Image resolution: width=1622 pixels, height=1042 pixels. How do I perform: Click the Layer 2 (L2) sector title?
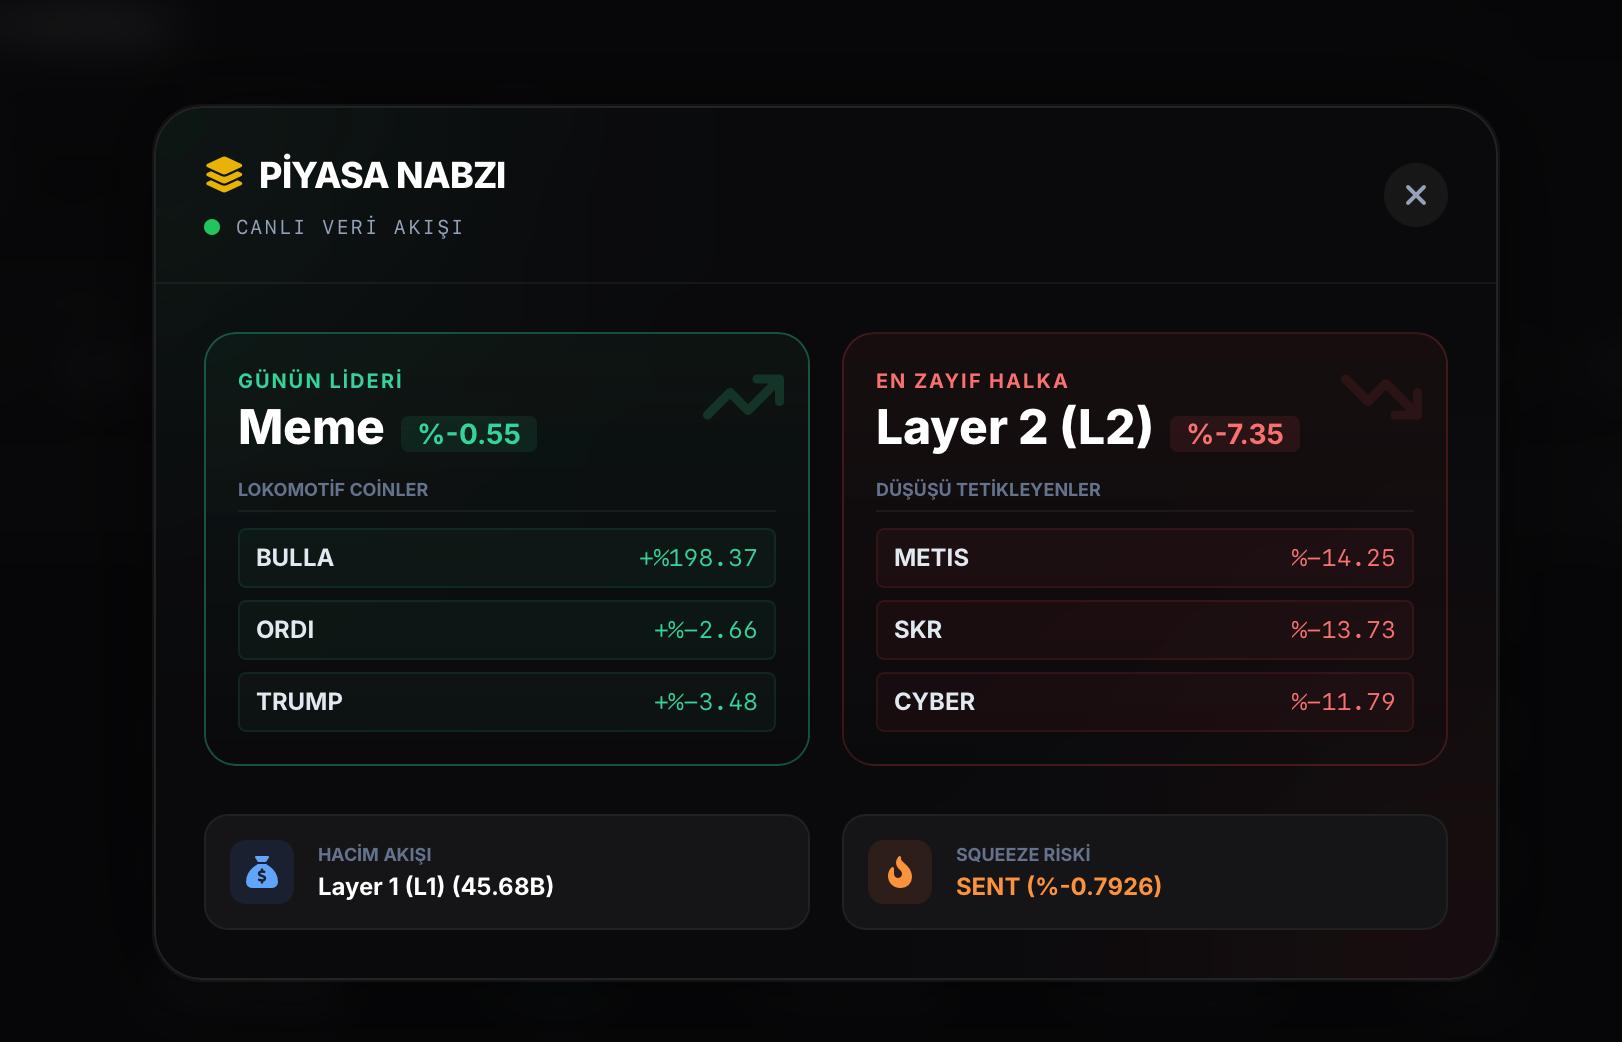click(x=1014, y=428)
